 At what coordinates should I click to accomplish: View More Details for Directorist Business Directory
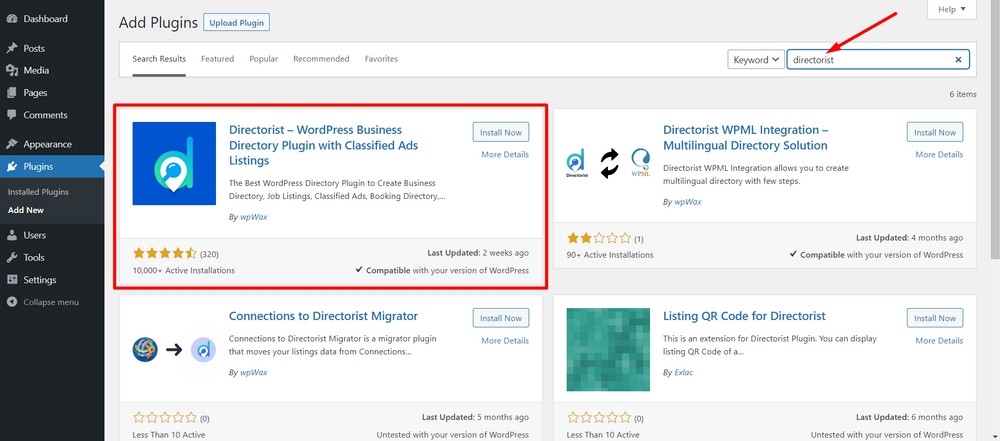coord(505,154)
